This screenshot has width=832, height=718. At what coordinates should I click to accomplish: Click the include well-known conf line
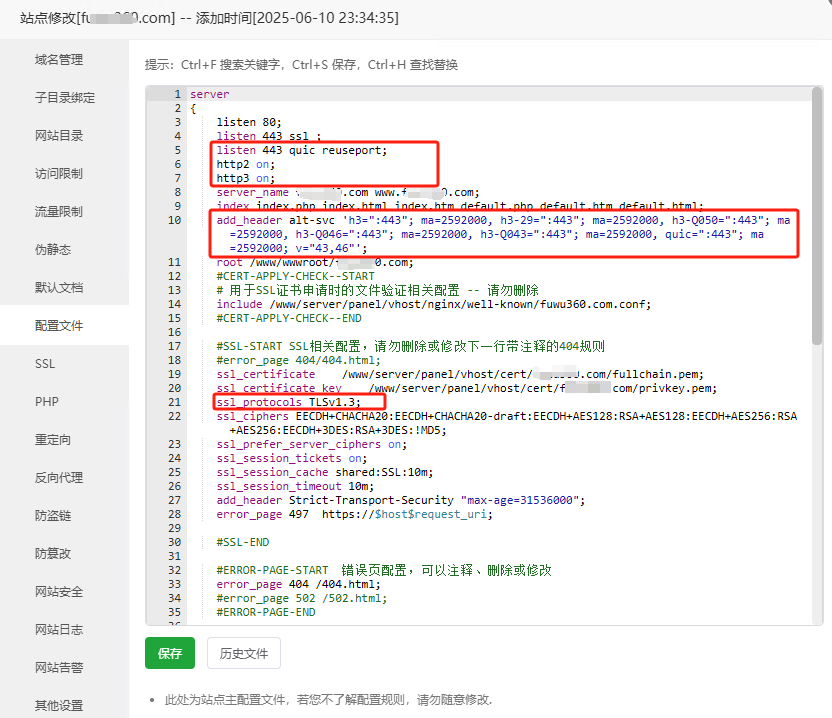pyautogui.click(x=434, y=304)
